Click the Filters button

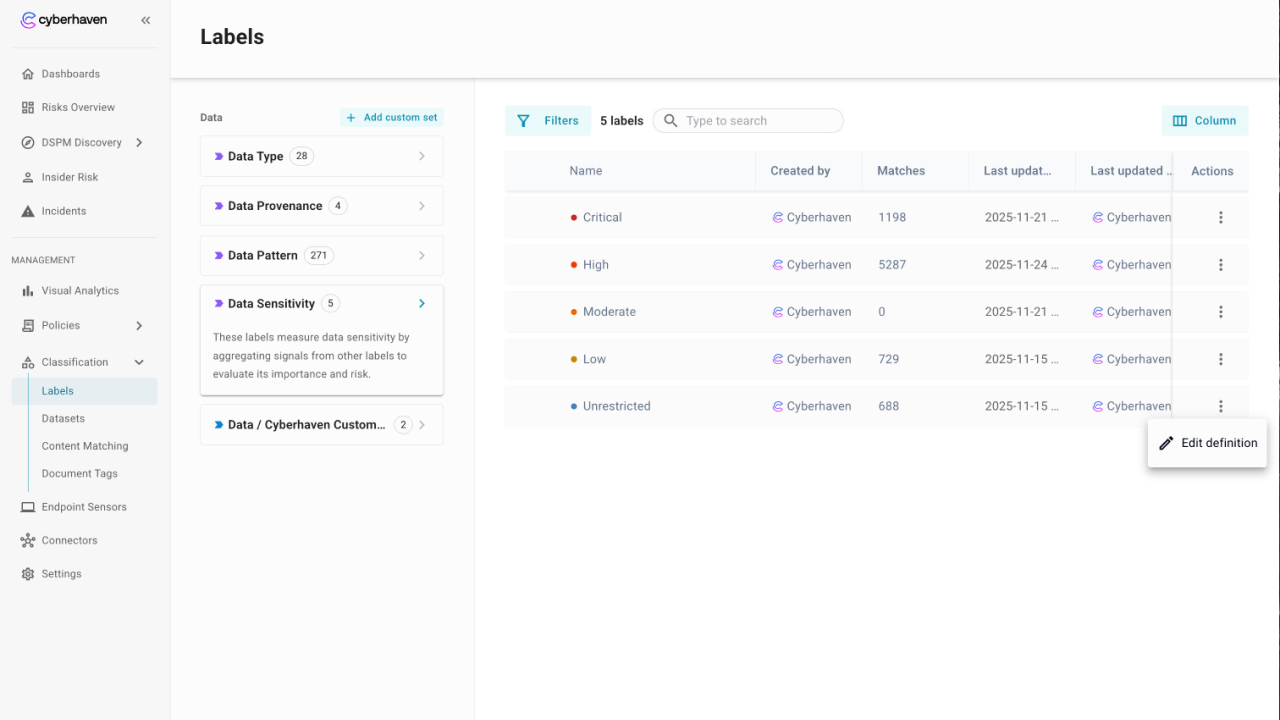pyautogui.click(x=548, y=121)
